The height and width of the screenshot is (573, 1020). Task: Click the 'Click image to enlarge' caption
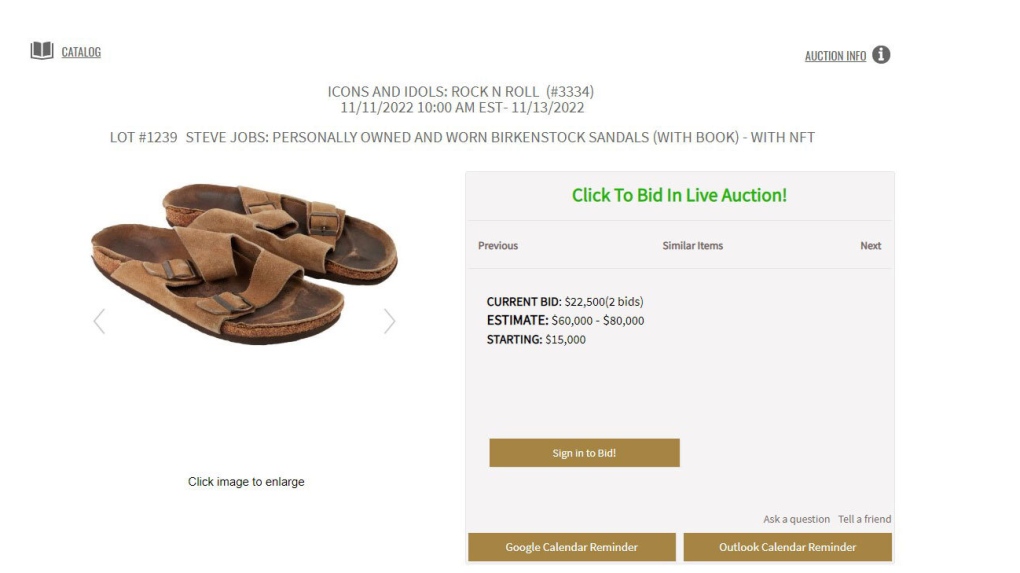(x=246, y=482)
